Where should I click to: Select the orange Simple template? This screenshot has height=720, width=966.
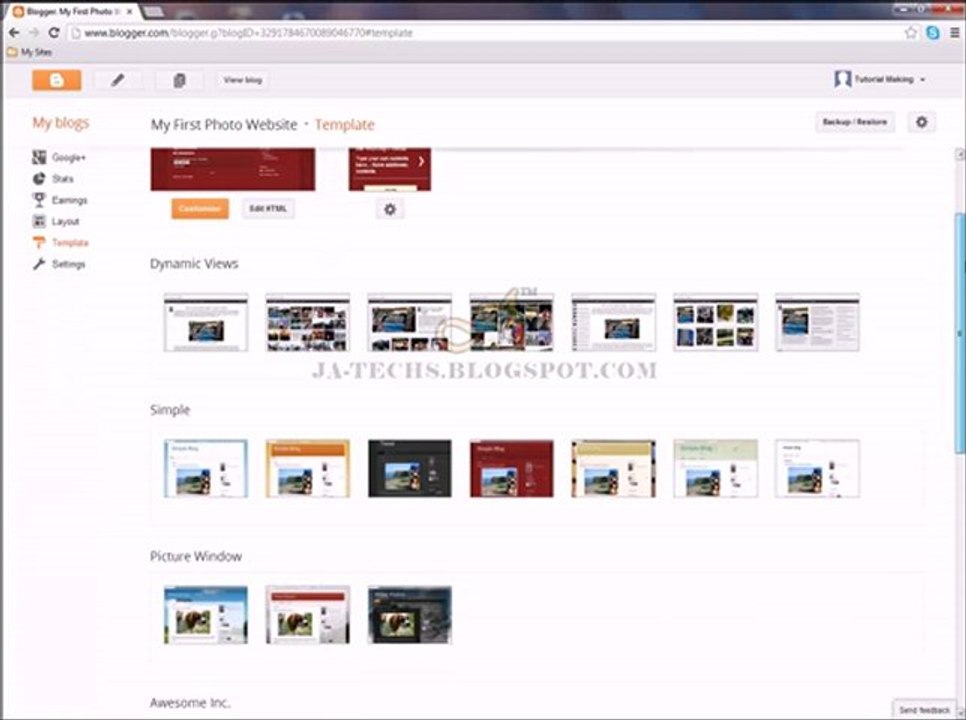(308, 469)
